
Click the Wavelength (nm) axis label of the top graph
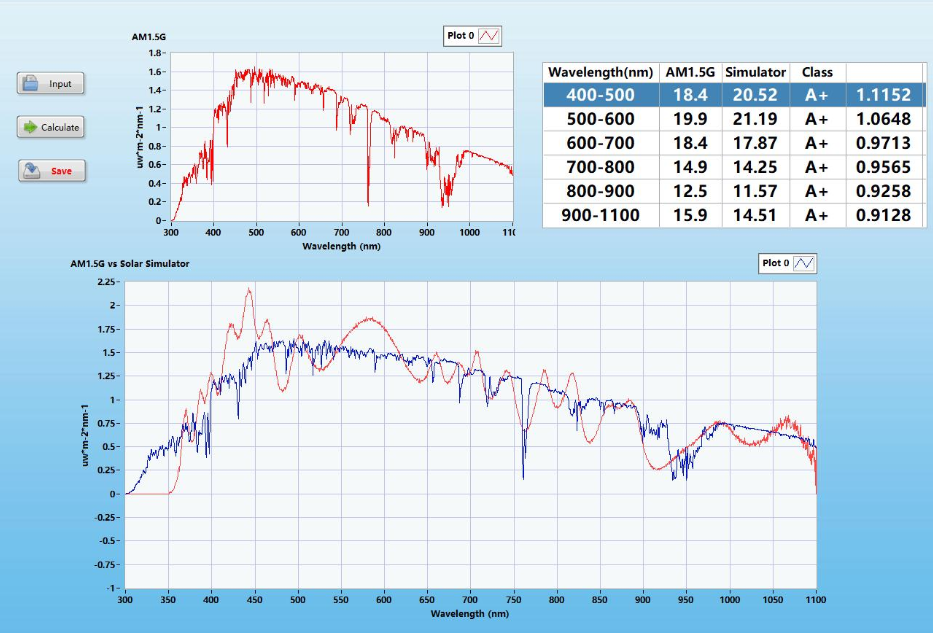(x=342, y=246)
